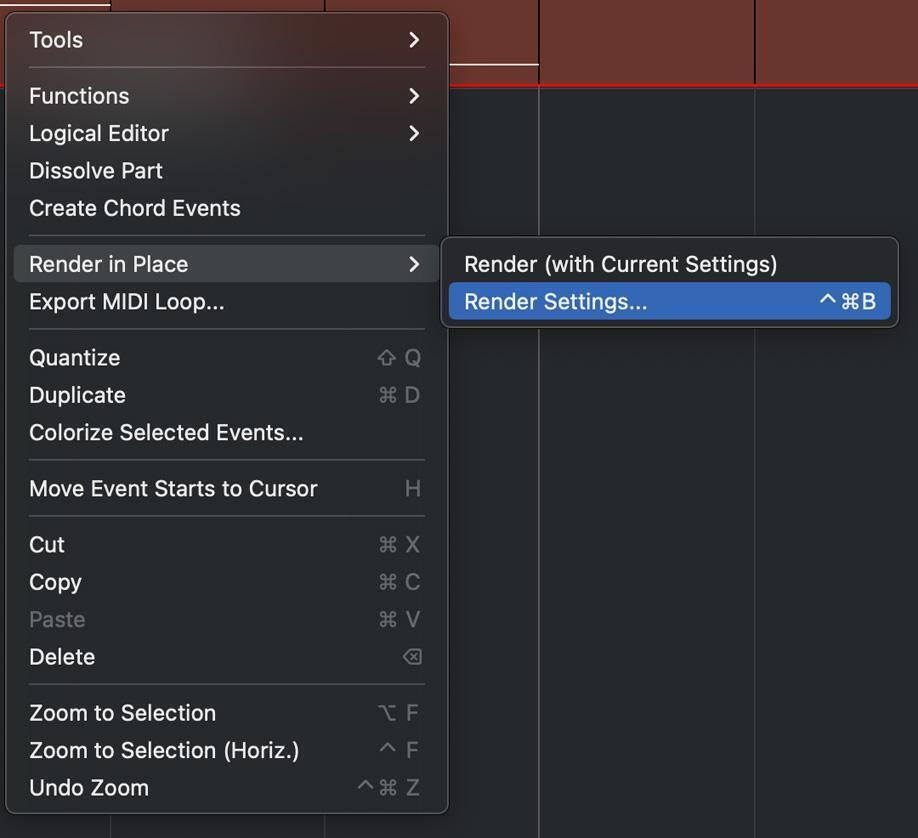The height and width of the screenshot is (838, 918).
Task: Choose Zoom to Selection
Action: [x=227, y=713]
